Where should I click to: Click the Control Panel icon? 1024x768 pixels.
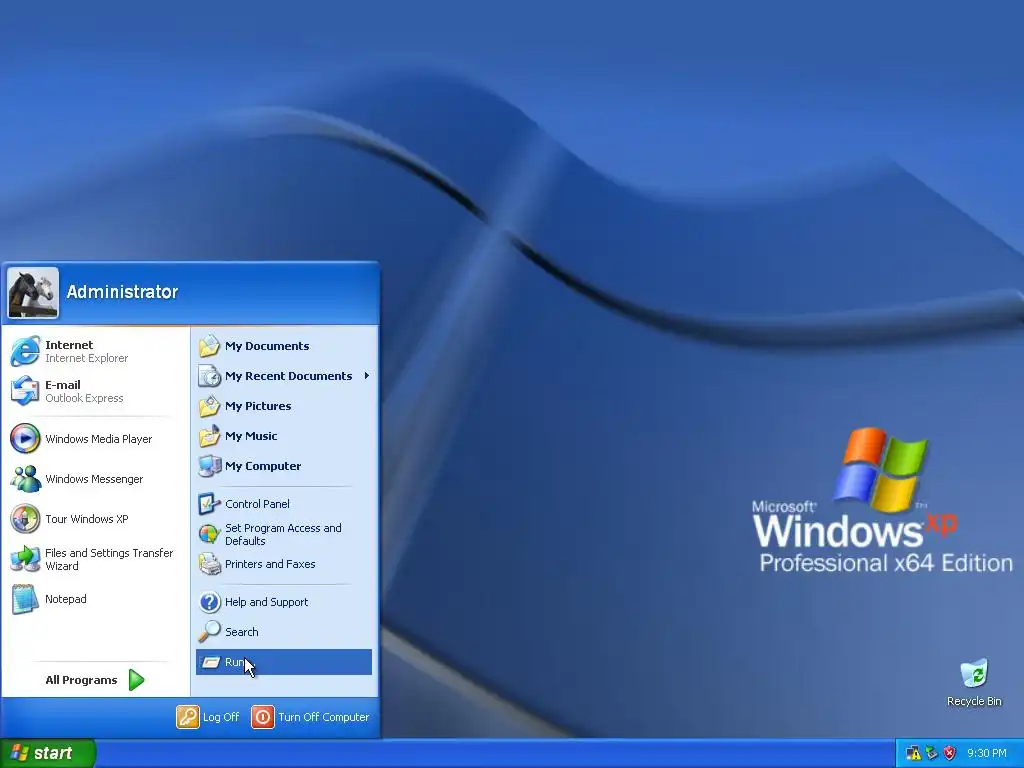(210, 504)
